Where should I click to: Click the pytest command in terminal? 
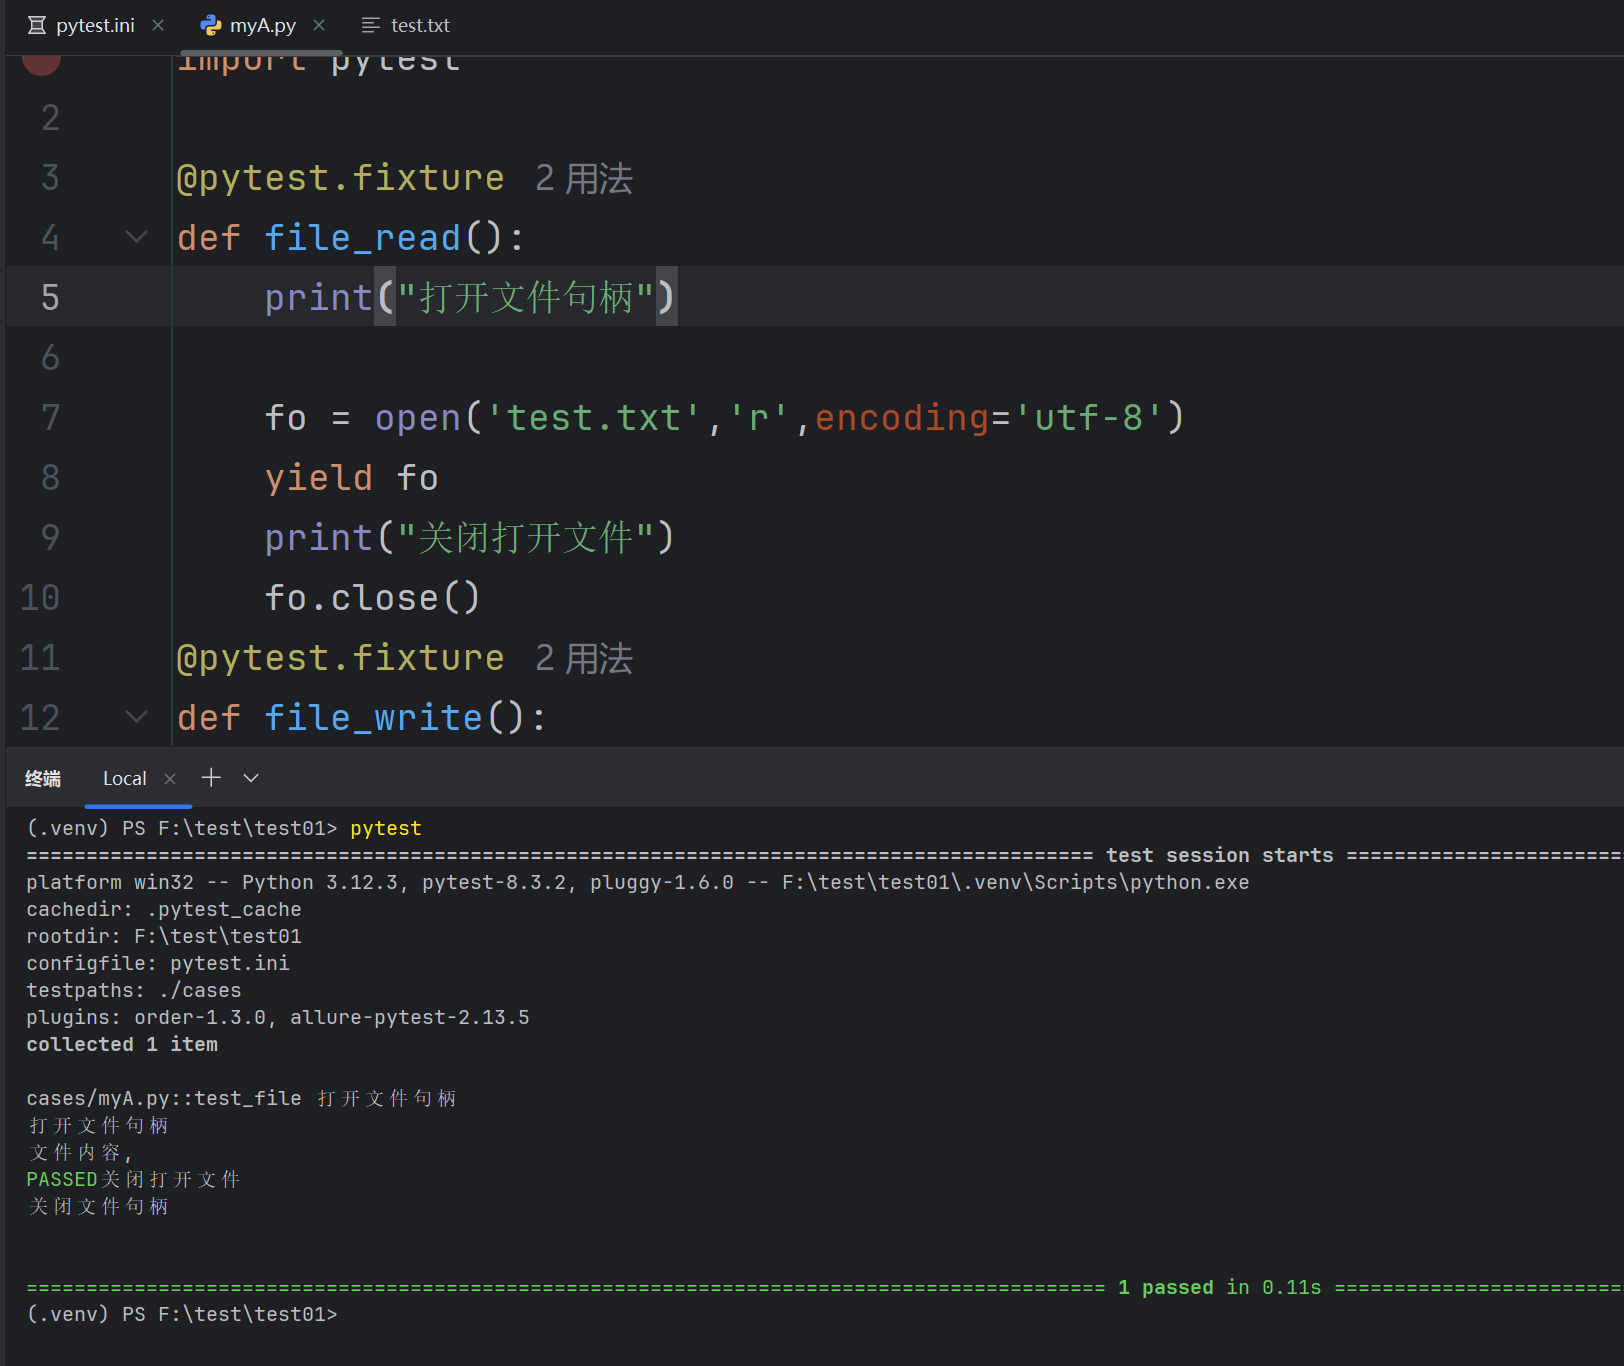[x=386, y=828]
